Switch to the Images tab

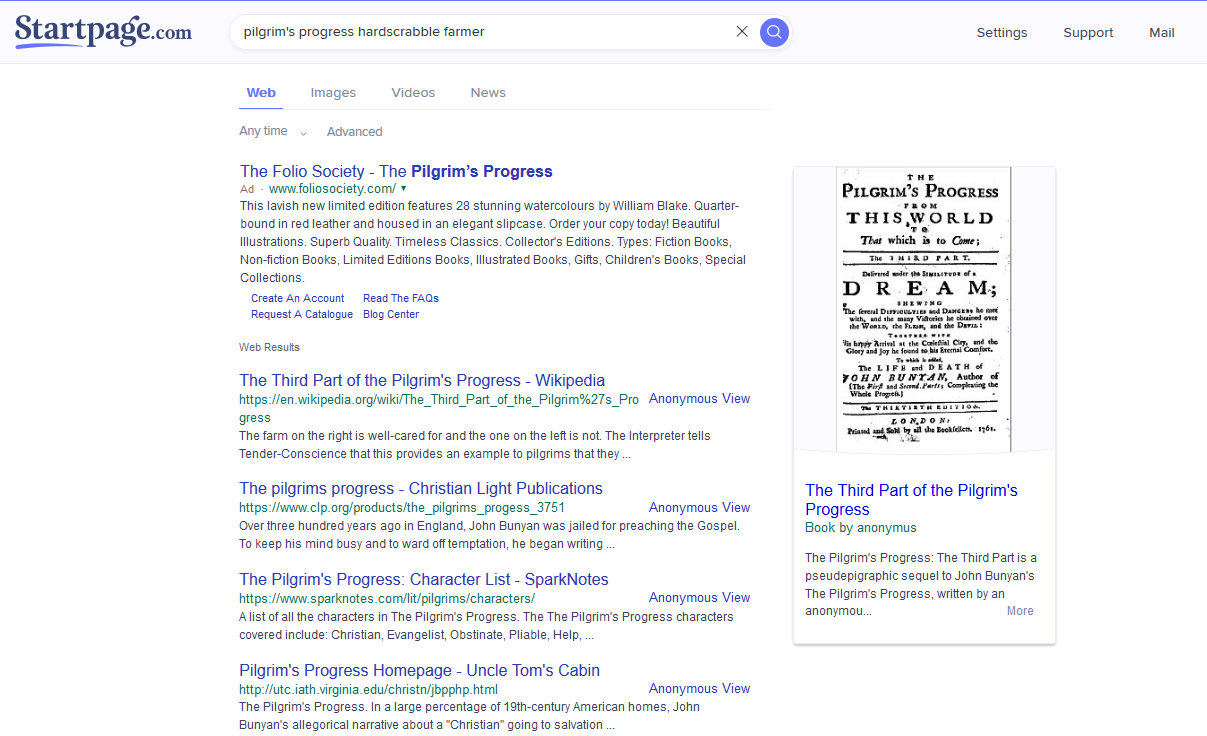333,92
